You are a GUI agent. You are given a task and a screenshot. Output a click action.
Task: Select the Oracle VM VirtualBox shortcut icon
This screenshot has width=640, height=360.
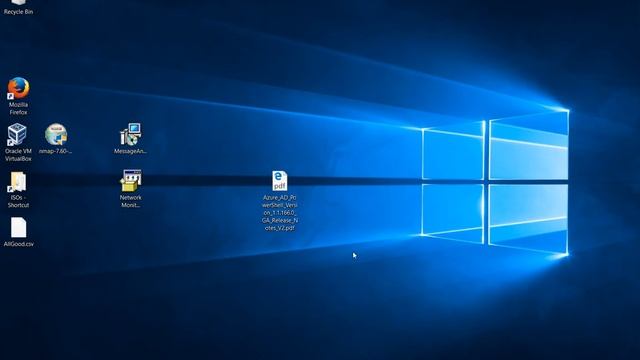[17, 134]
